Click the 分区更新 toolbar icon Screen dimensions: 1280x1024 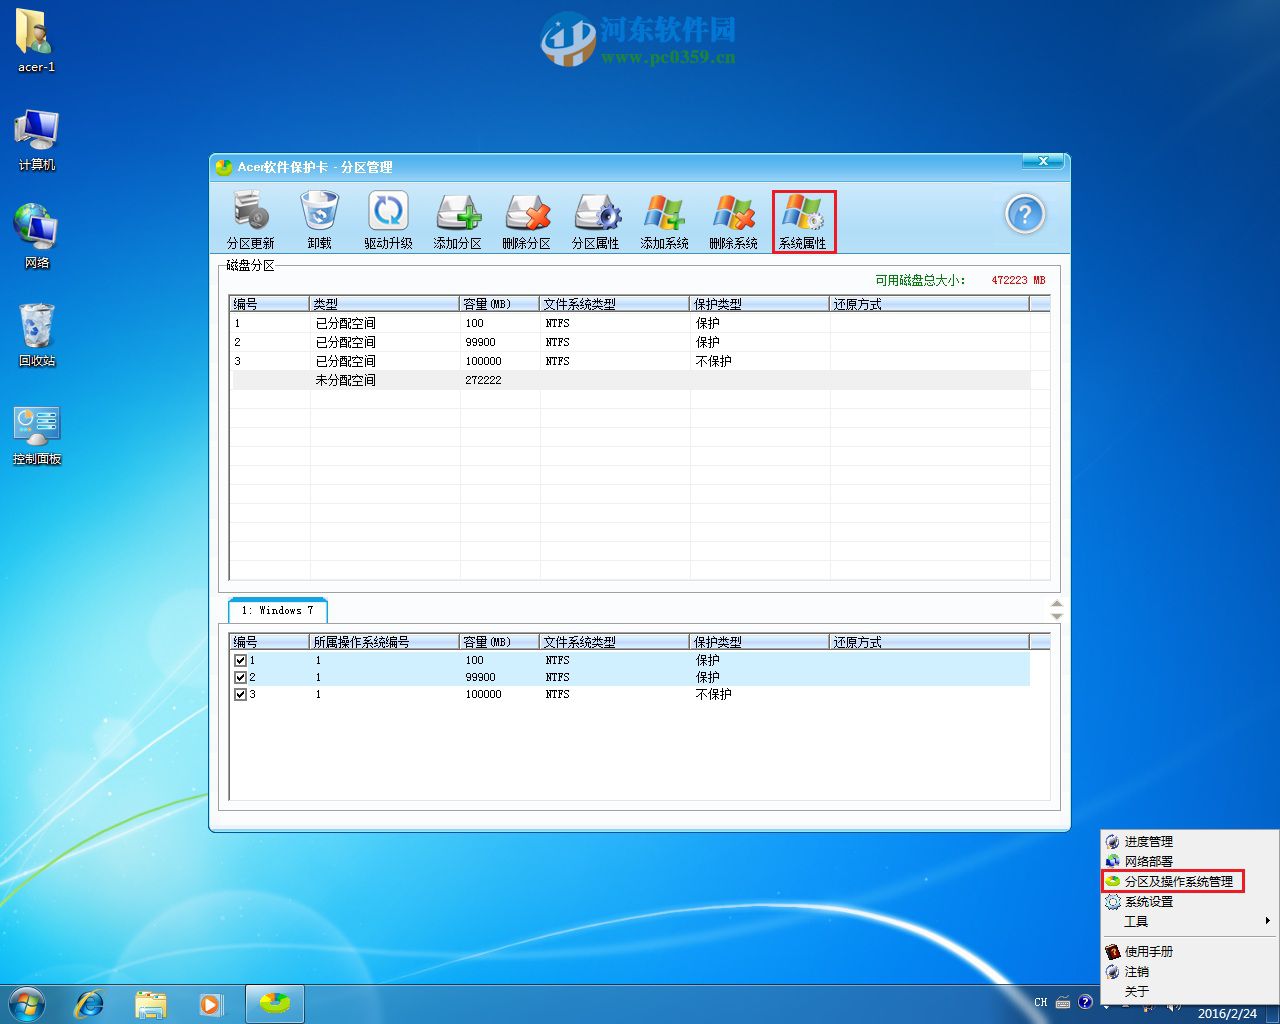[x=250, y=219]
